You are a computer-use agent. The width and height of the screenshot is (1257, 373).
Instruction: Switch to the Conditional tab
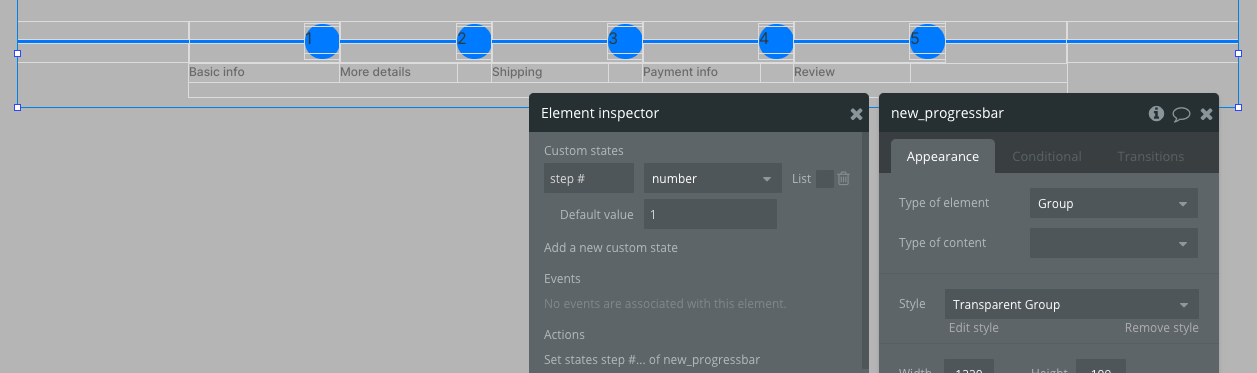click(x=1047, y=156)
